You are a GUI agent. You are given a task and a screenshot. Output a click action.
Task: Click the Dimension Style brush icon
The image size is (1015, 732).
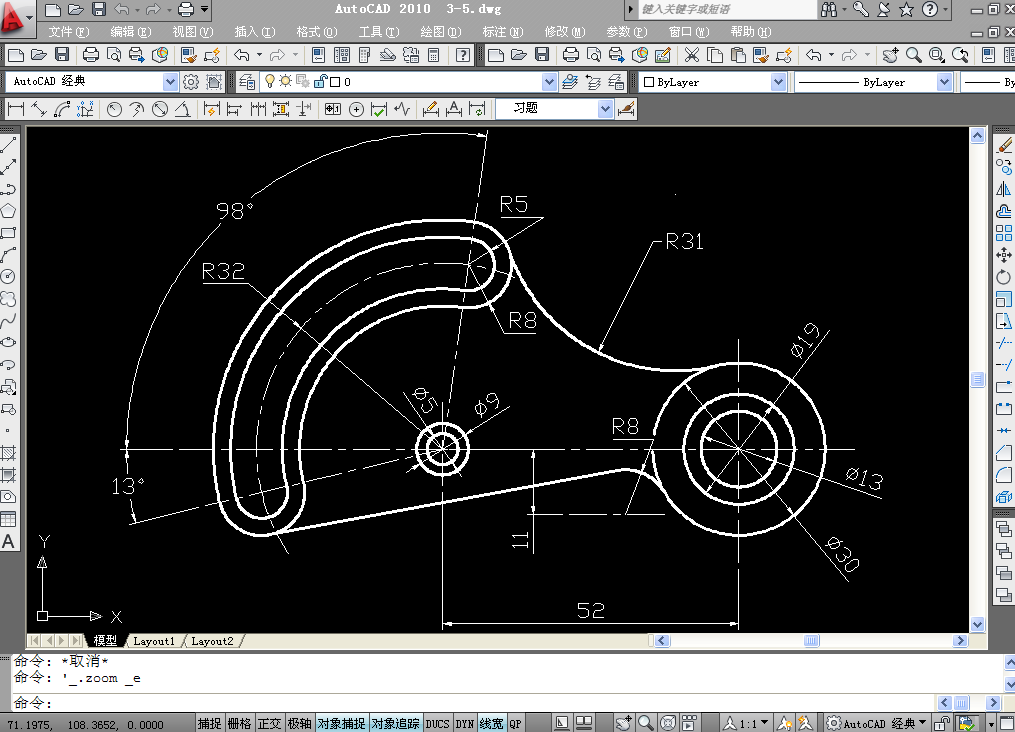(x=626, y=109)
